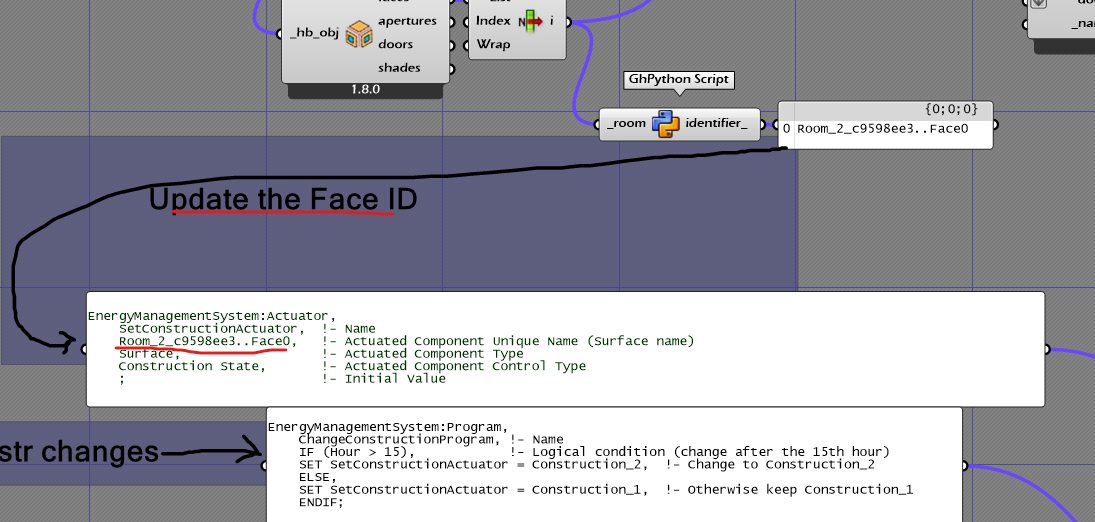Click the GhPython Script tooltip label
The image size is (1095, 522).
point(679,80)
